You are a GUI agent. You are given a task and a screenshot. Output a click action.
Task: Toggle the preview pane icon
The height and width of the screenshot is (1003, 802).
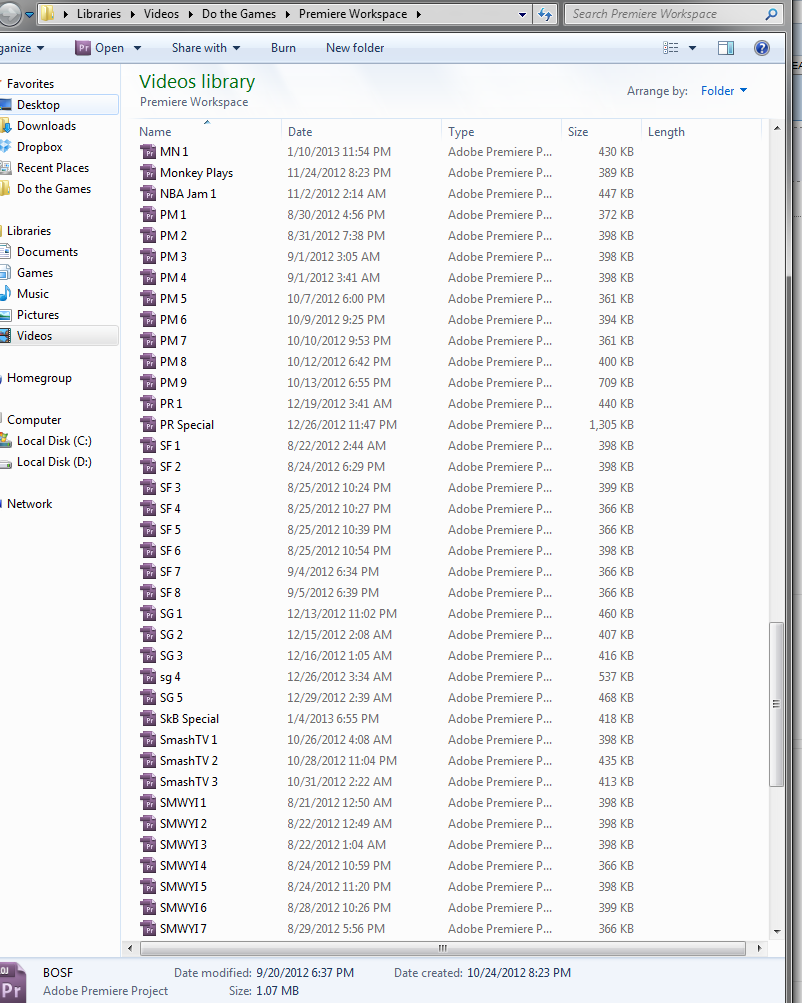coord(726,48)
